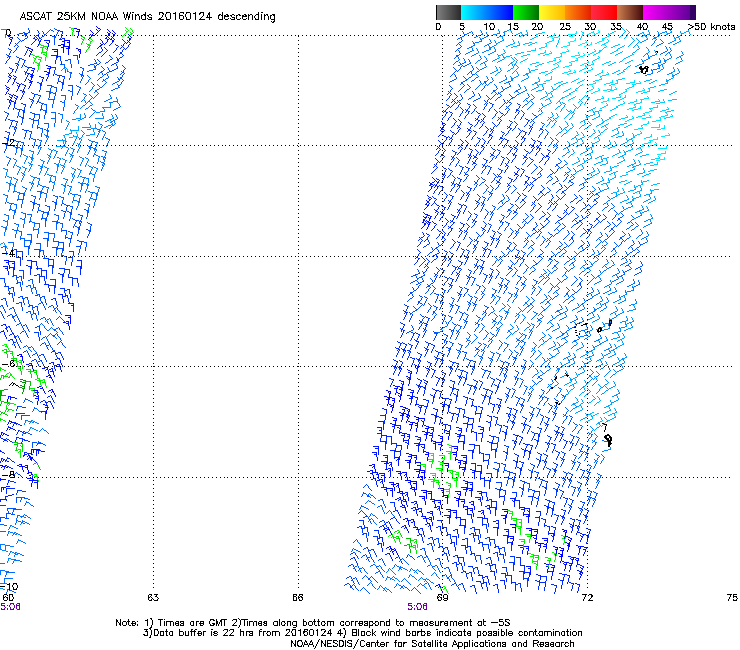This screenshot has height=650, width=740.
Task: Click the longitude label 75
Action: [x=732, y=598]
